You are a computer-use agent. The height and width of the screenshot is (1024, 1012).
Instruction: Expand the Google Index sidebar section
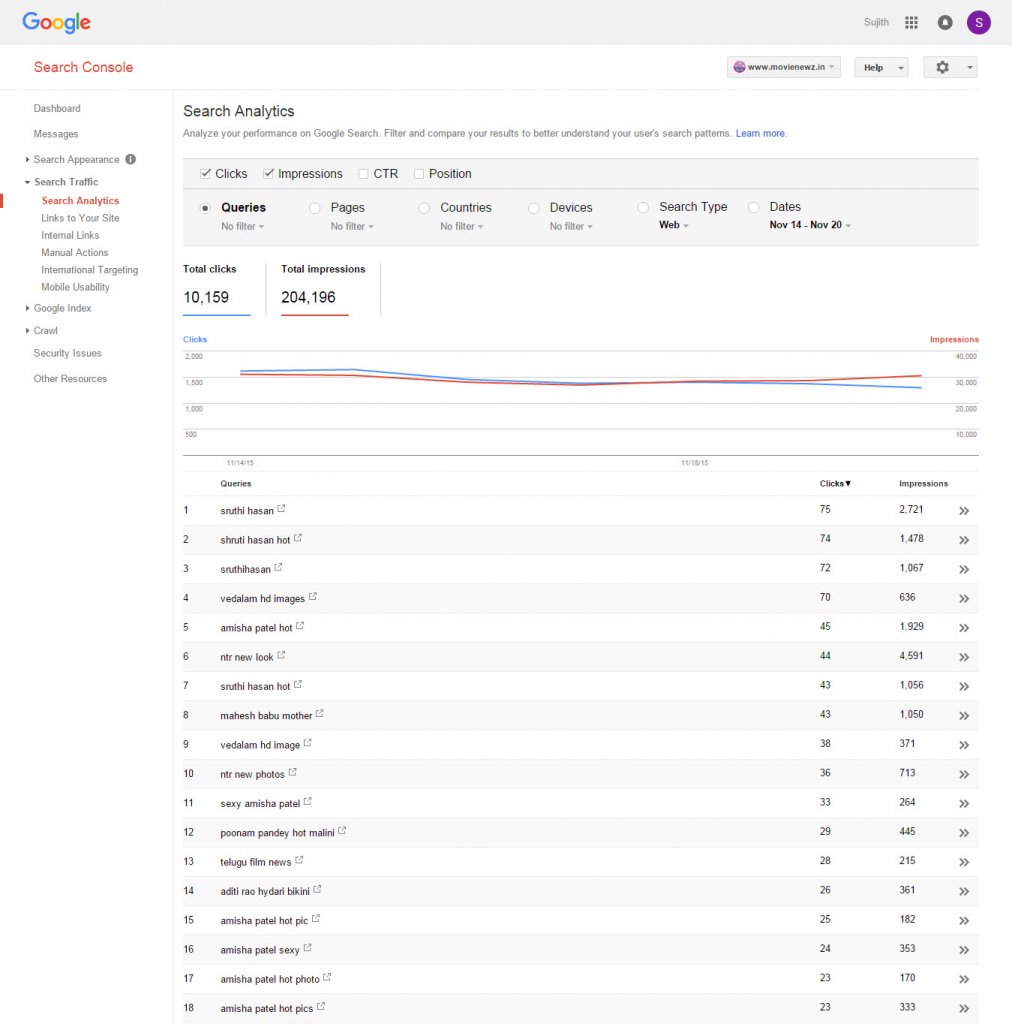click(62, 308)
